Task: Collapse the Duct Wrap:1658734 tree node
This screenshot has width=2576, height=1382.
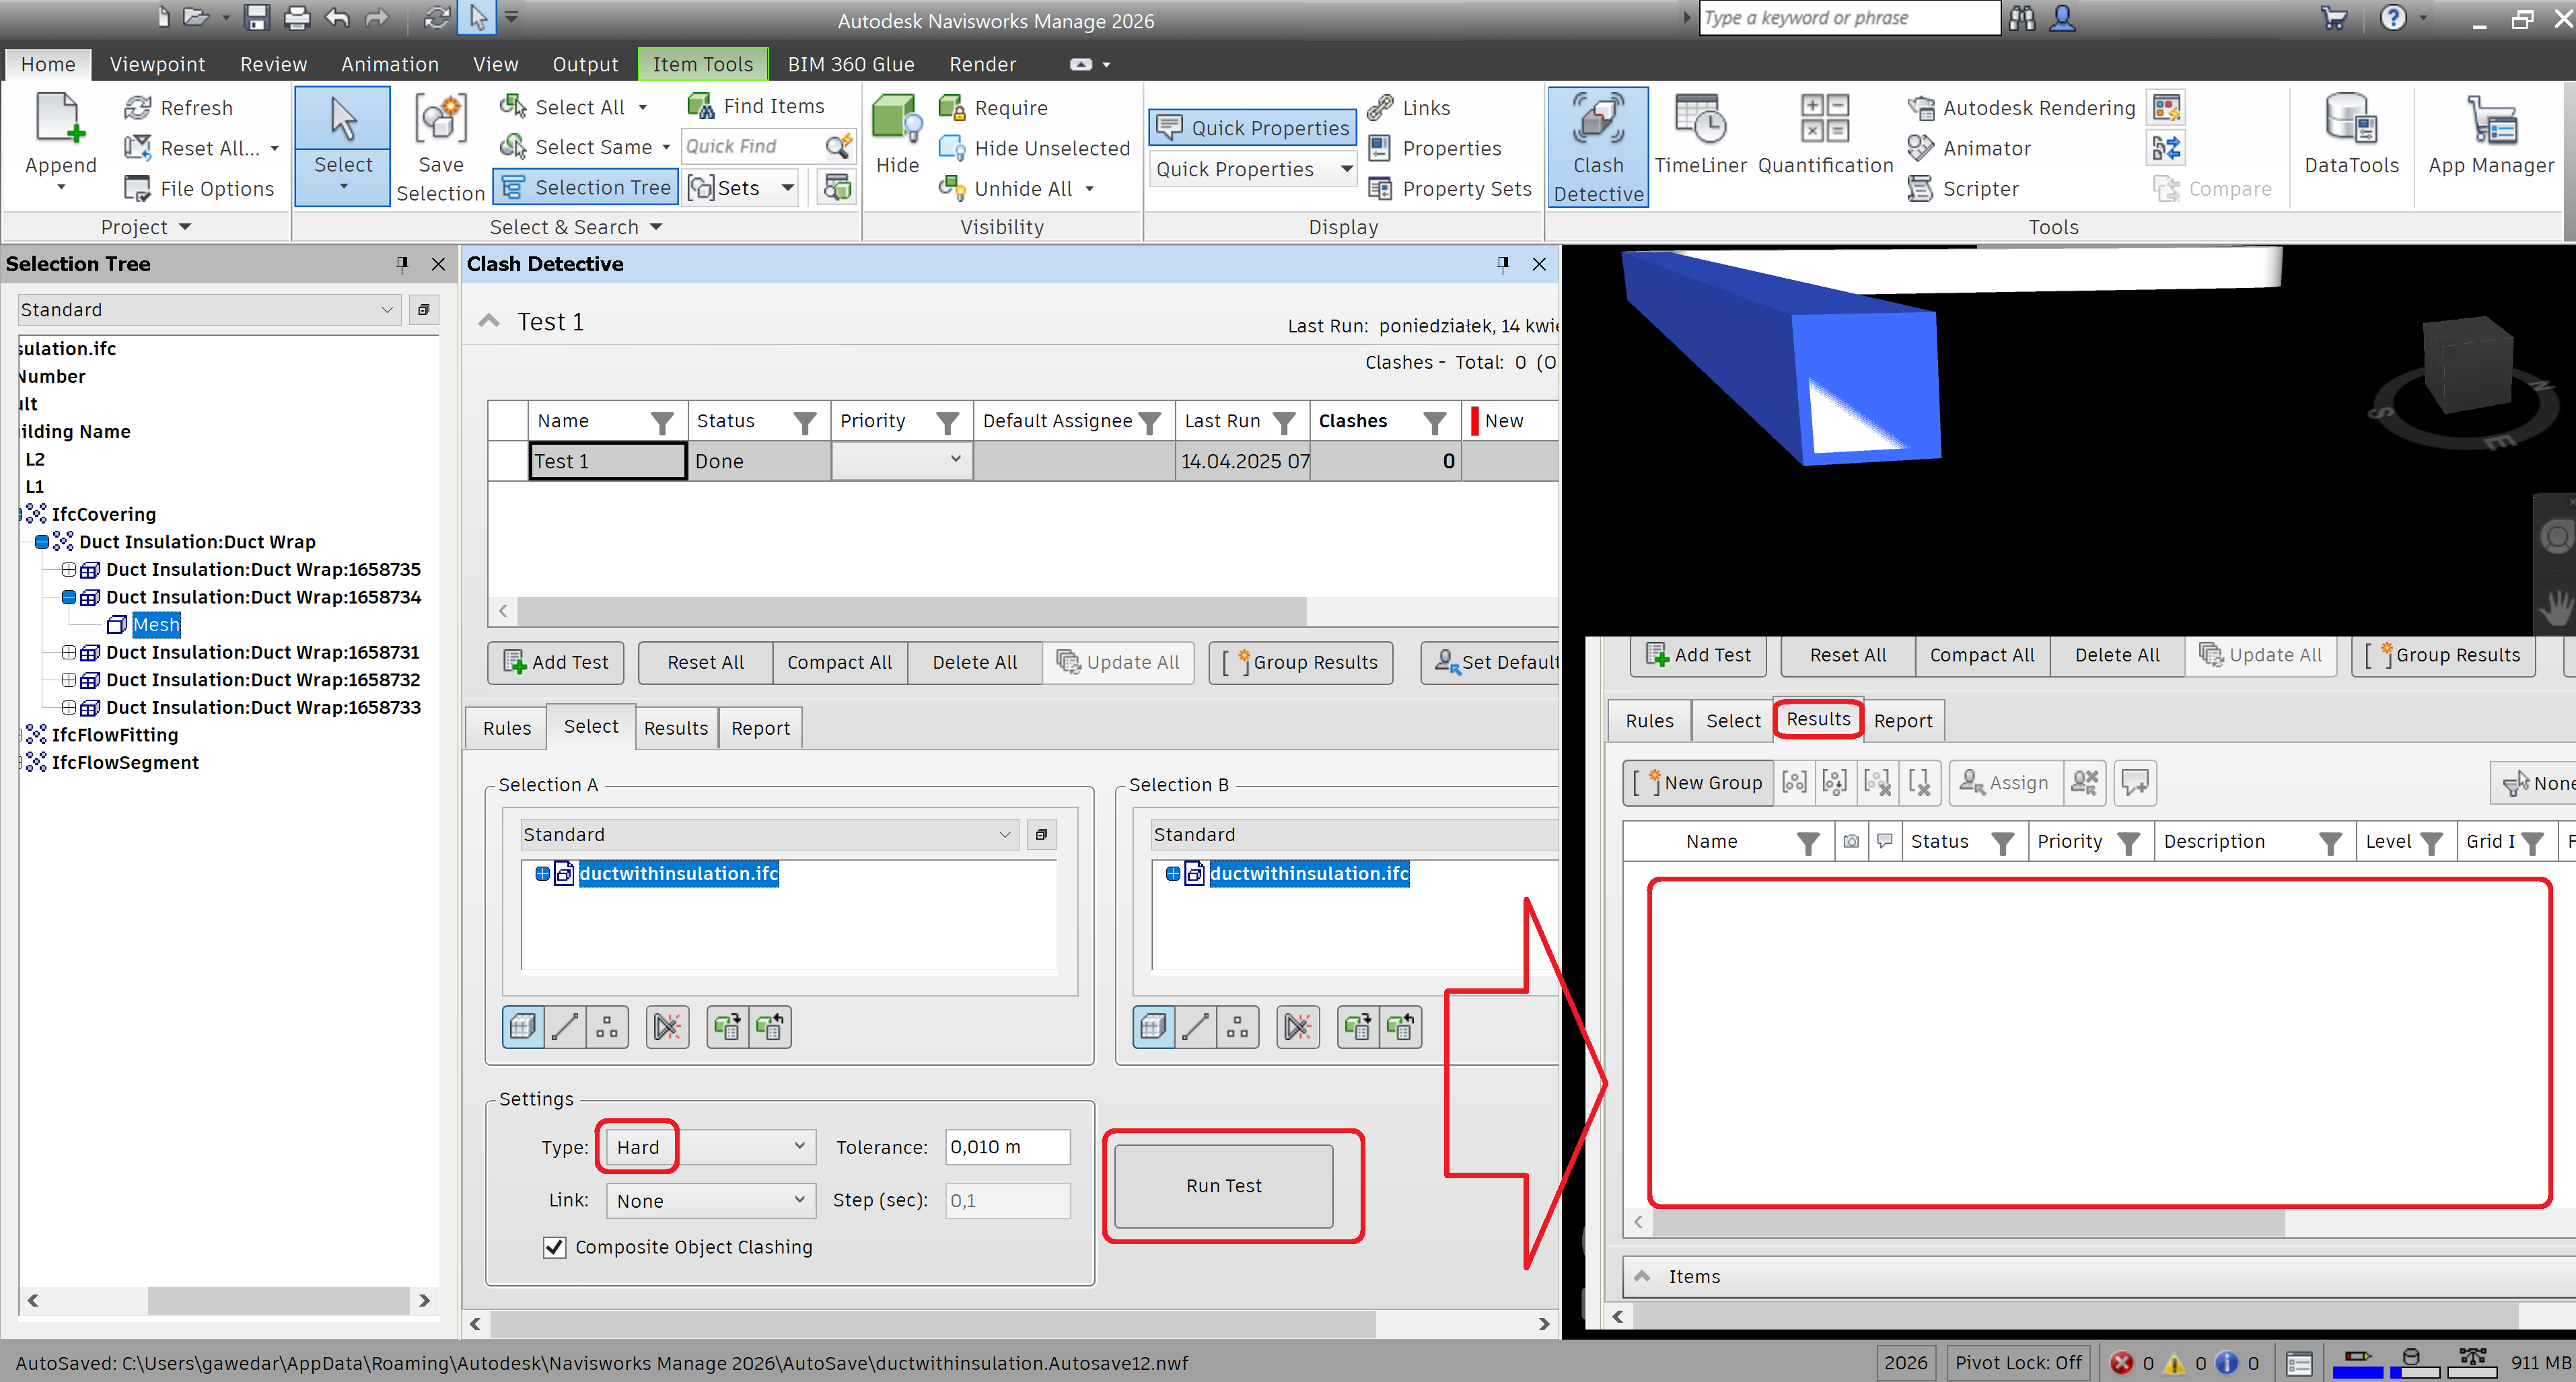Action: [69, 597]
